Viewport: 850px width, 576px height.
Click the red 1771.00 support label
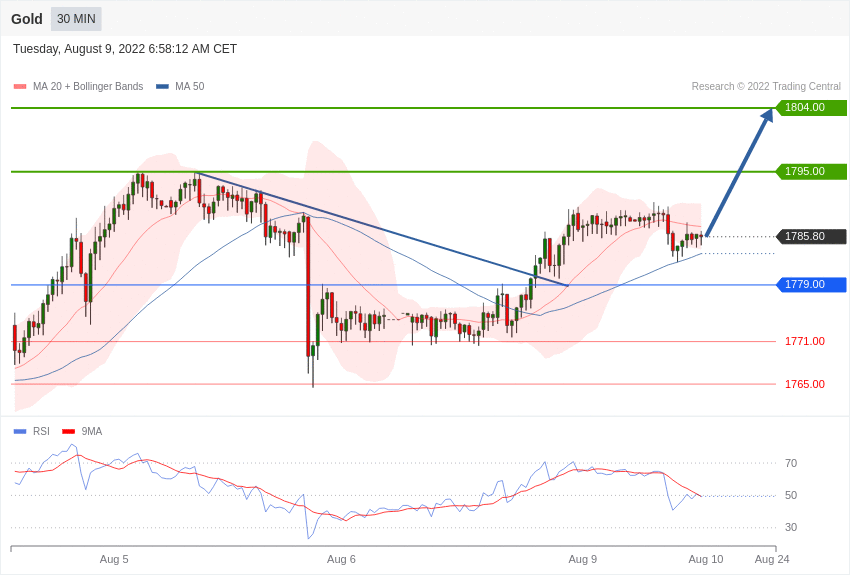pyautogui.click(x=805, y=341)
